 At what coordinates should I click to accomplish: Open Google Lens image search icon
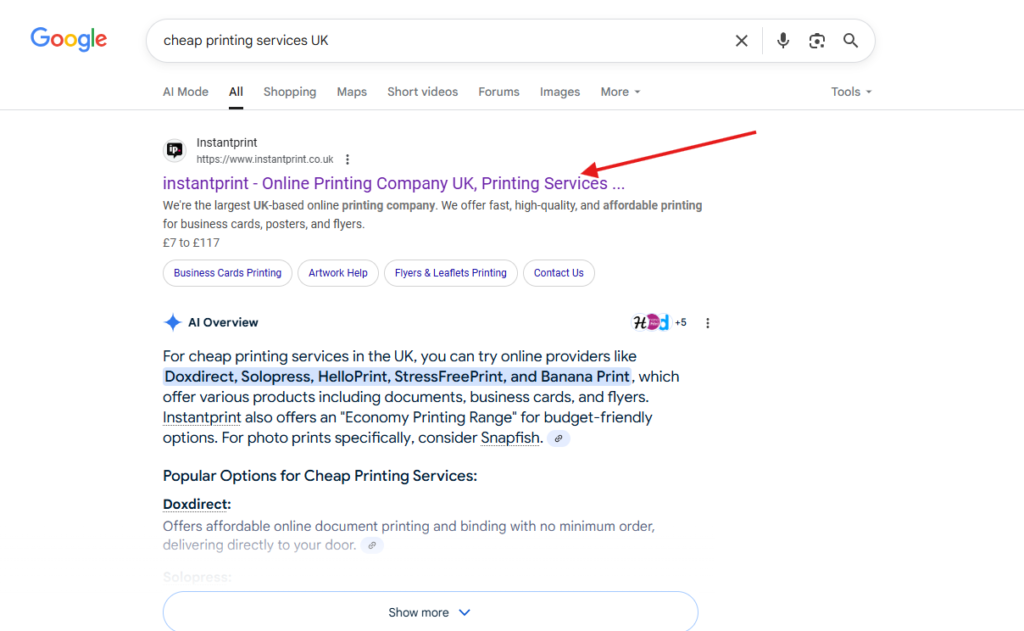[x=817, y=41]
